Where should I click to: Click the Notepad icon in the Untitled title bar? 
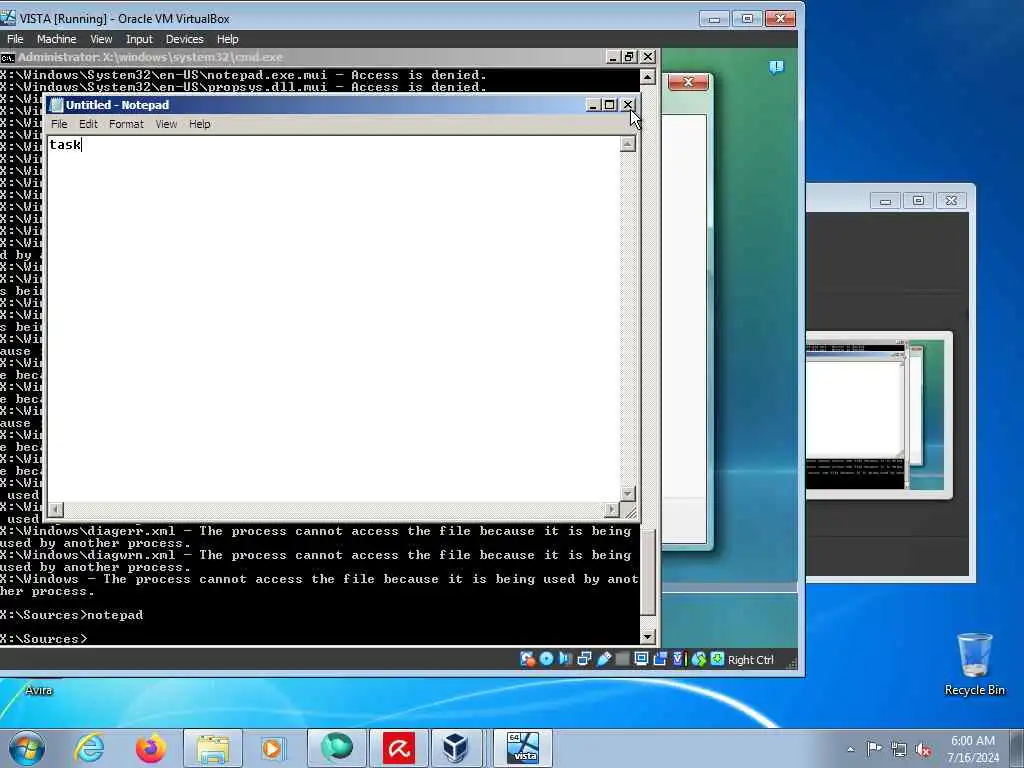pyautogui.click(x=56, y=105)
